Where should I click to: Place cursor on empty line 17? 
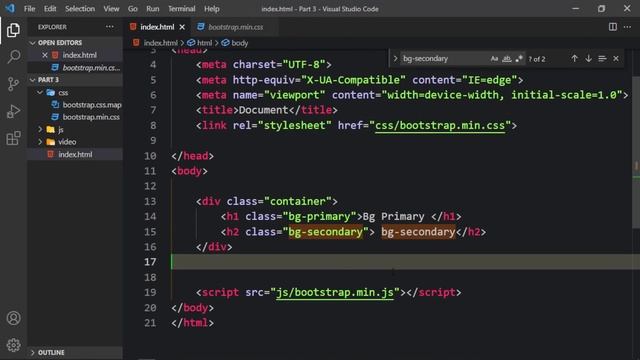(x=405, y=262)
